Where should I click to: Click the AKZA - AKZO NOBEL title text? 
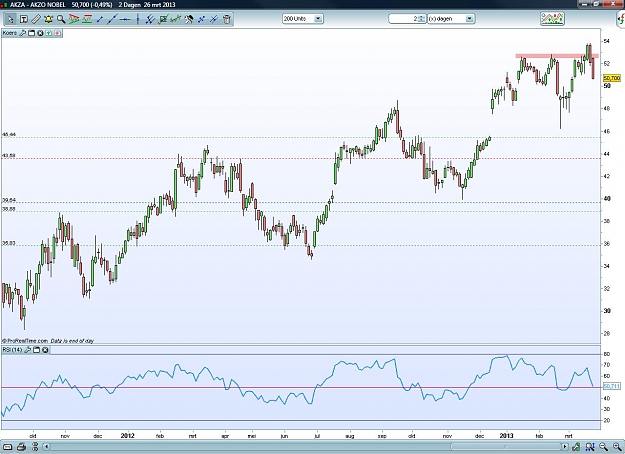point(37,5)
